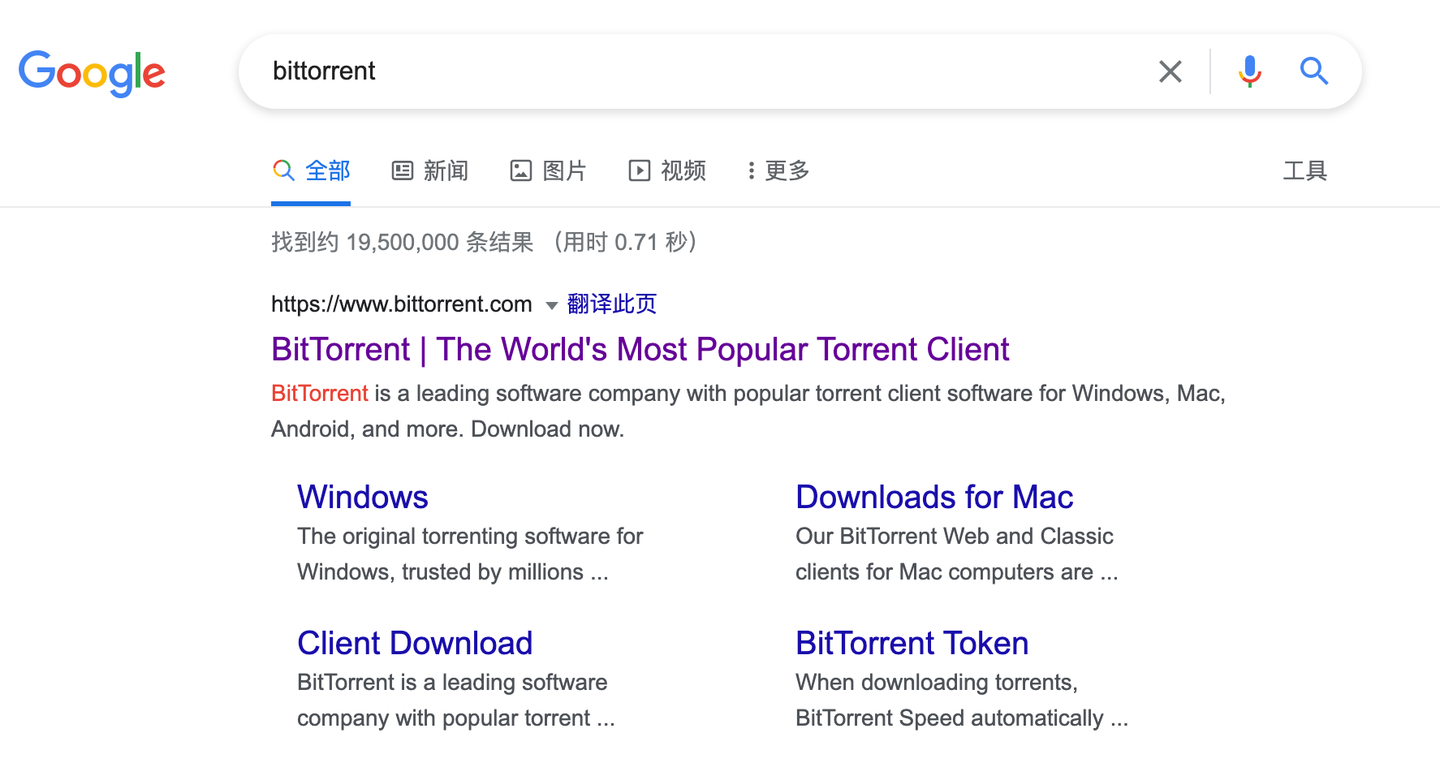The height and width of the screenshot is (763, 1440).
Task: Open the 翻译此页 translation link
Action: (611, 303)
